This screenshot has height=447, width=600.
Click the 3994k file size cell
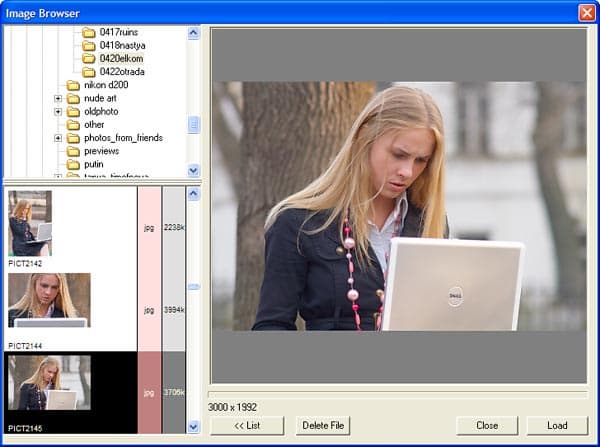[174, 310]
